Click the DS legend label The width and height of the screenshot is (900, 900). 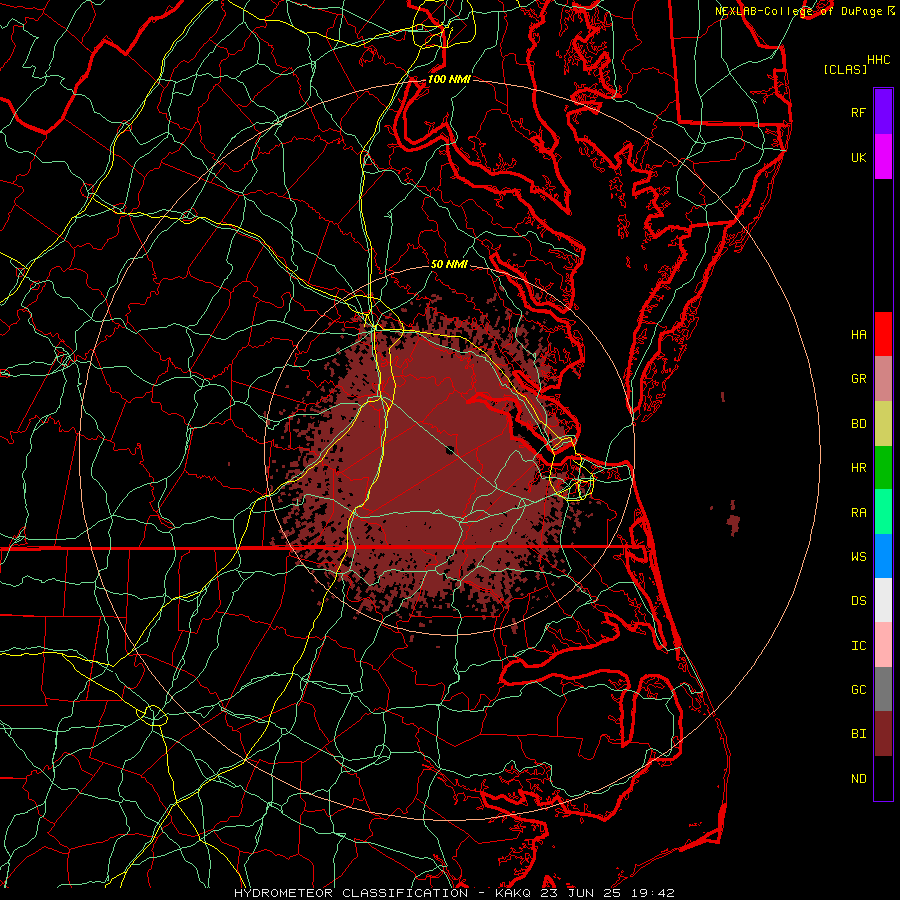click(858, 601)
